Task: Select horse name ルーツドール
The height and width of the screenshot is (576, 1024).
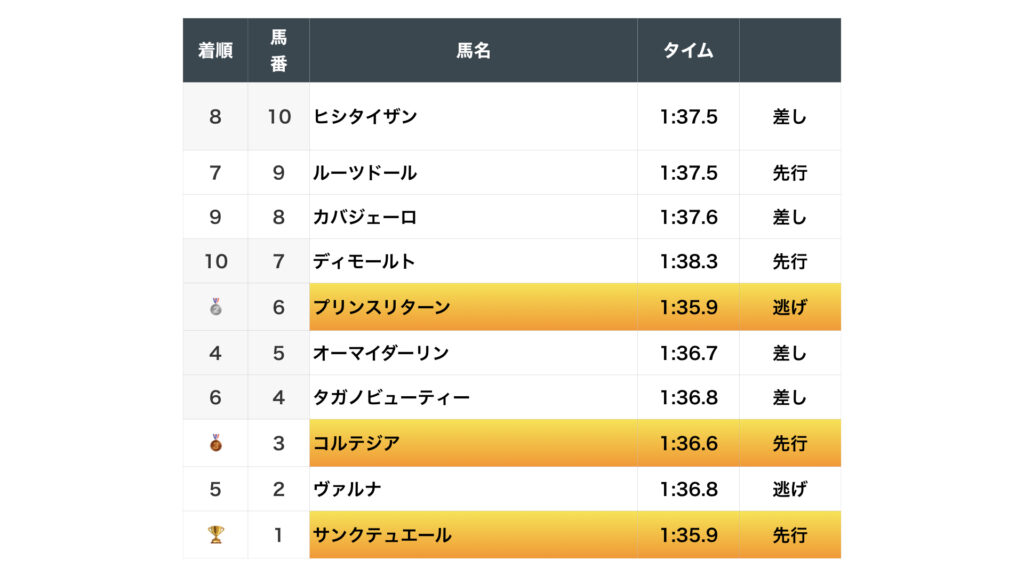Action: click(365, 173)
